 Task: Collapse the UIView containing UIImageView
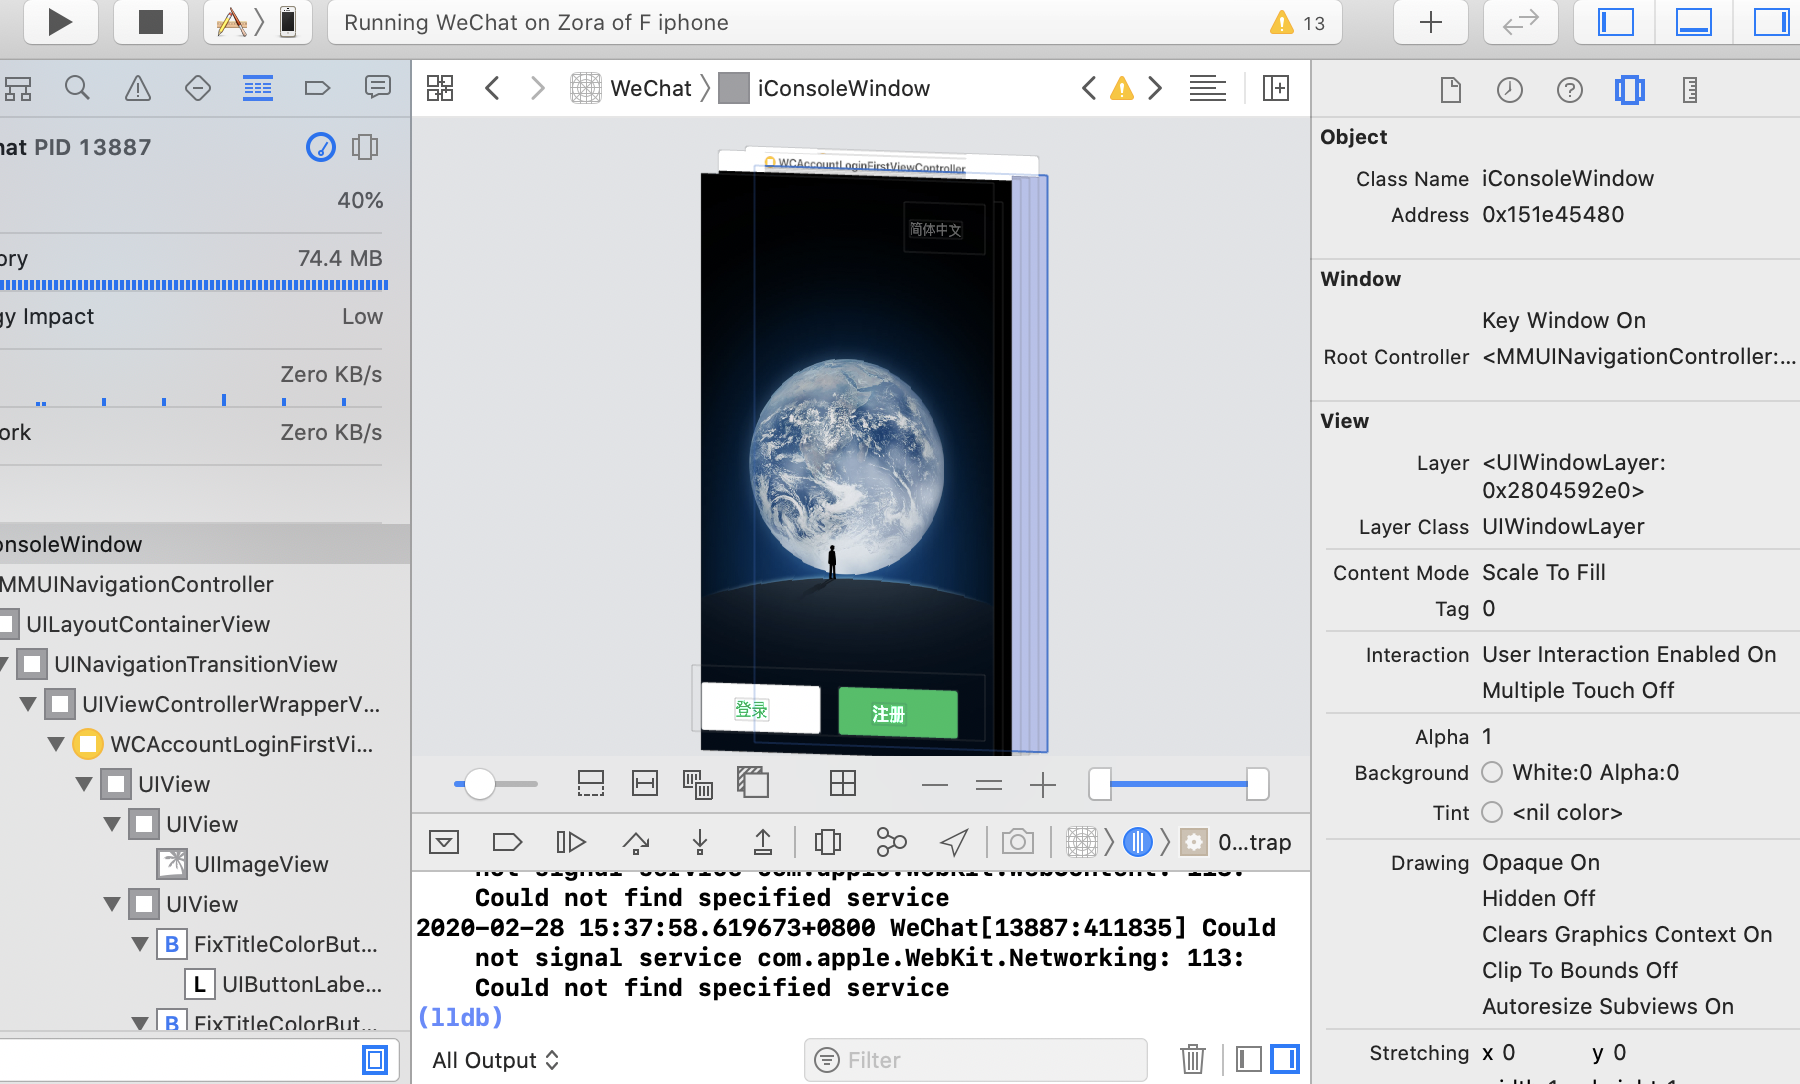[113, 824]
